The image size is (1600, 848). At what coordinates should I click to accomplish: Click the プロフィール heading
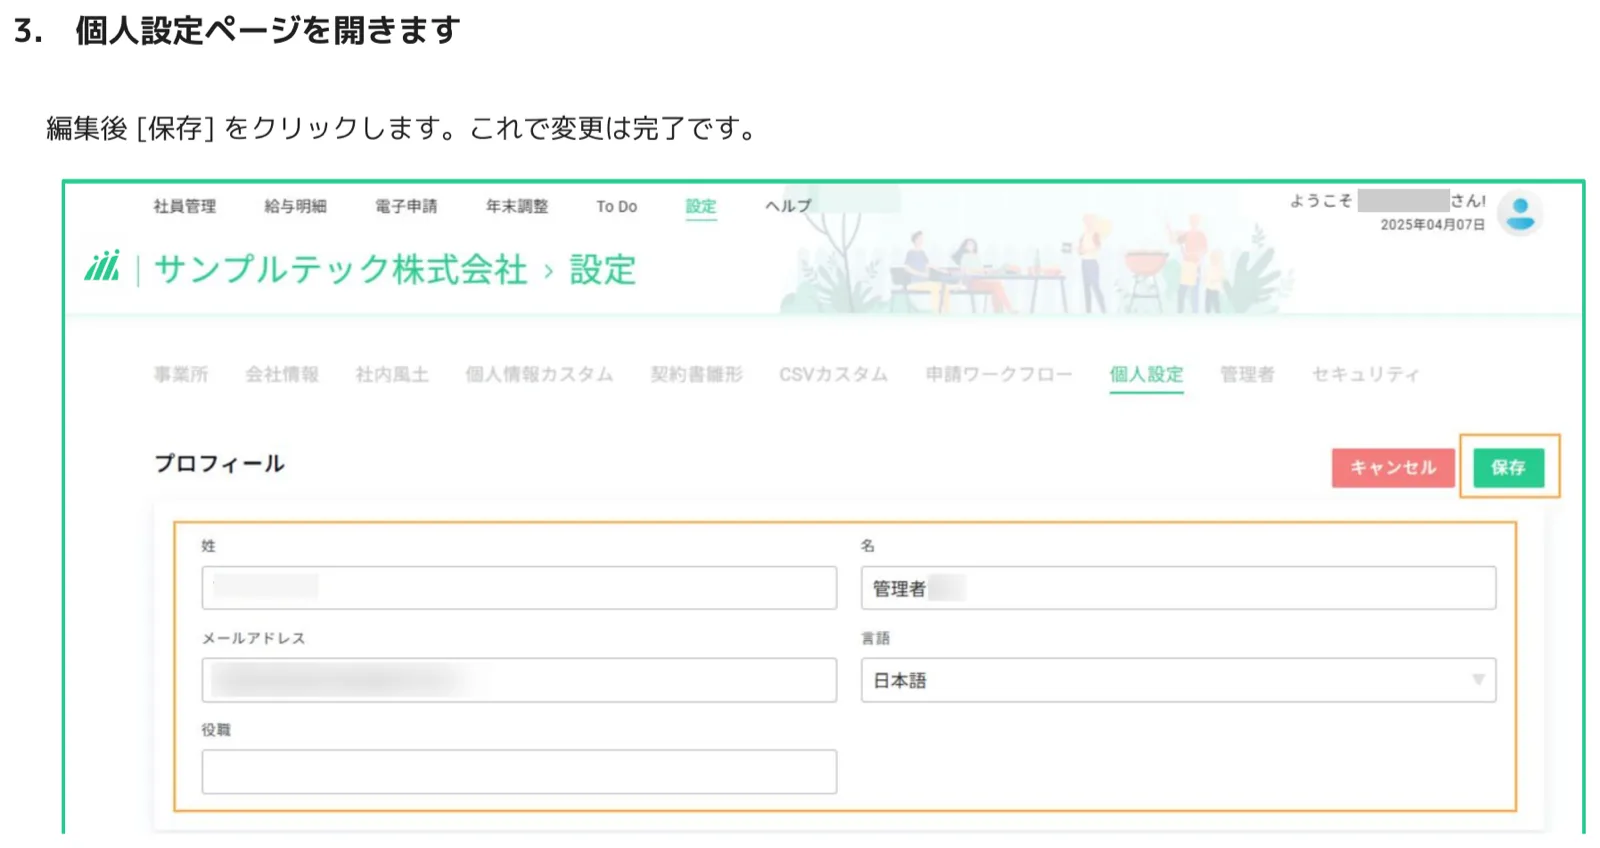(219, 464)
